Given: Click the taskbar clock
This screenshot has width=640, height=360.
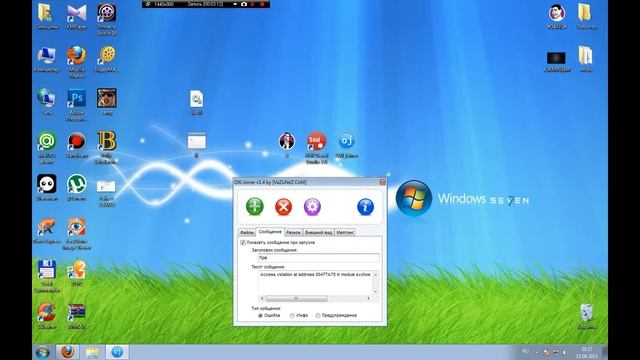Looking at the screenshot, I should (587, 353).
